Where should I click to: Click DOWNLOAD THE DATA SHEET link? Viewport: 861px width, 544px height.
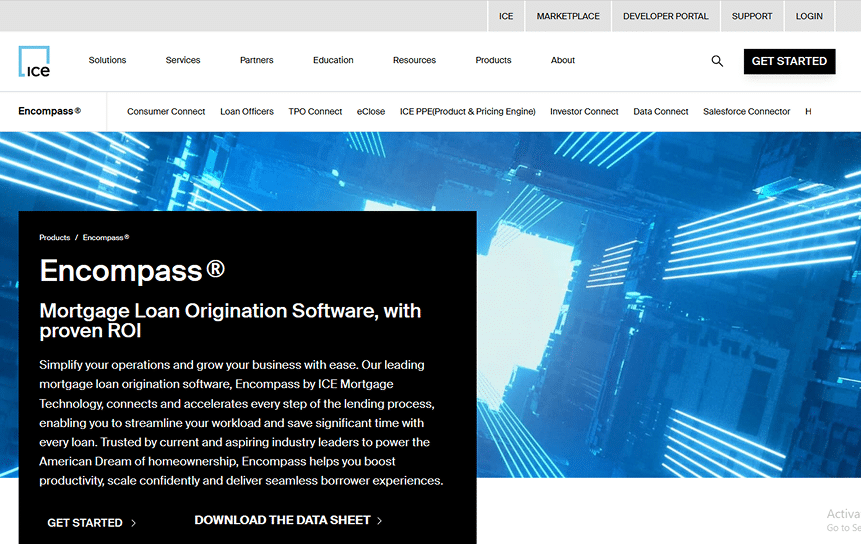(282, 520)
